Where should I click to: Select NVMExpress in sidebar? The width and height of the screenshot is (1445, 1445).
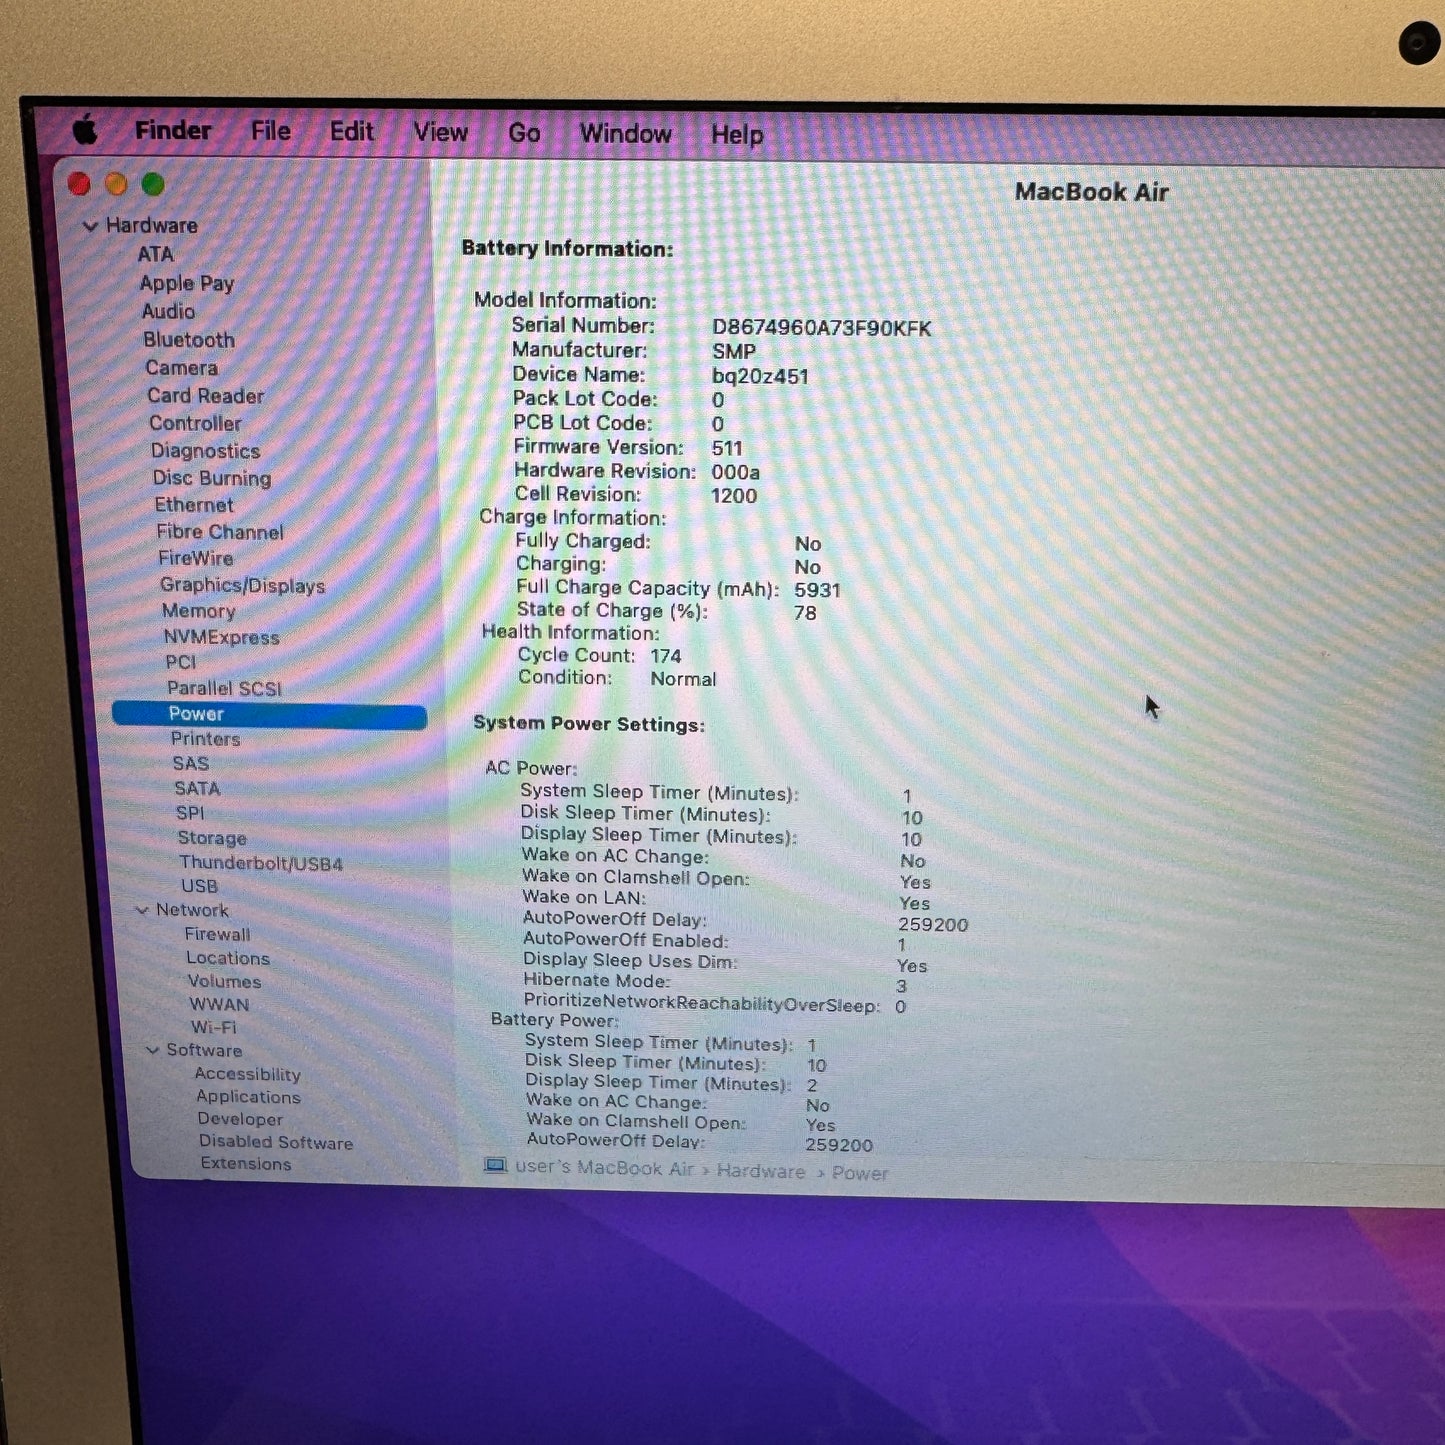click(222, 637)
